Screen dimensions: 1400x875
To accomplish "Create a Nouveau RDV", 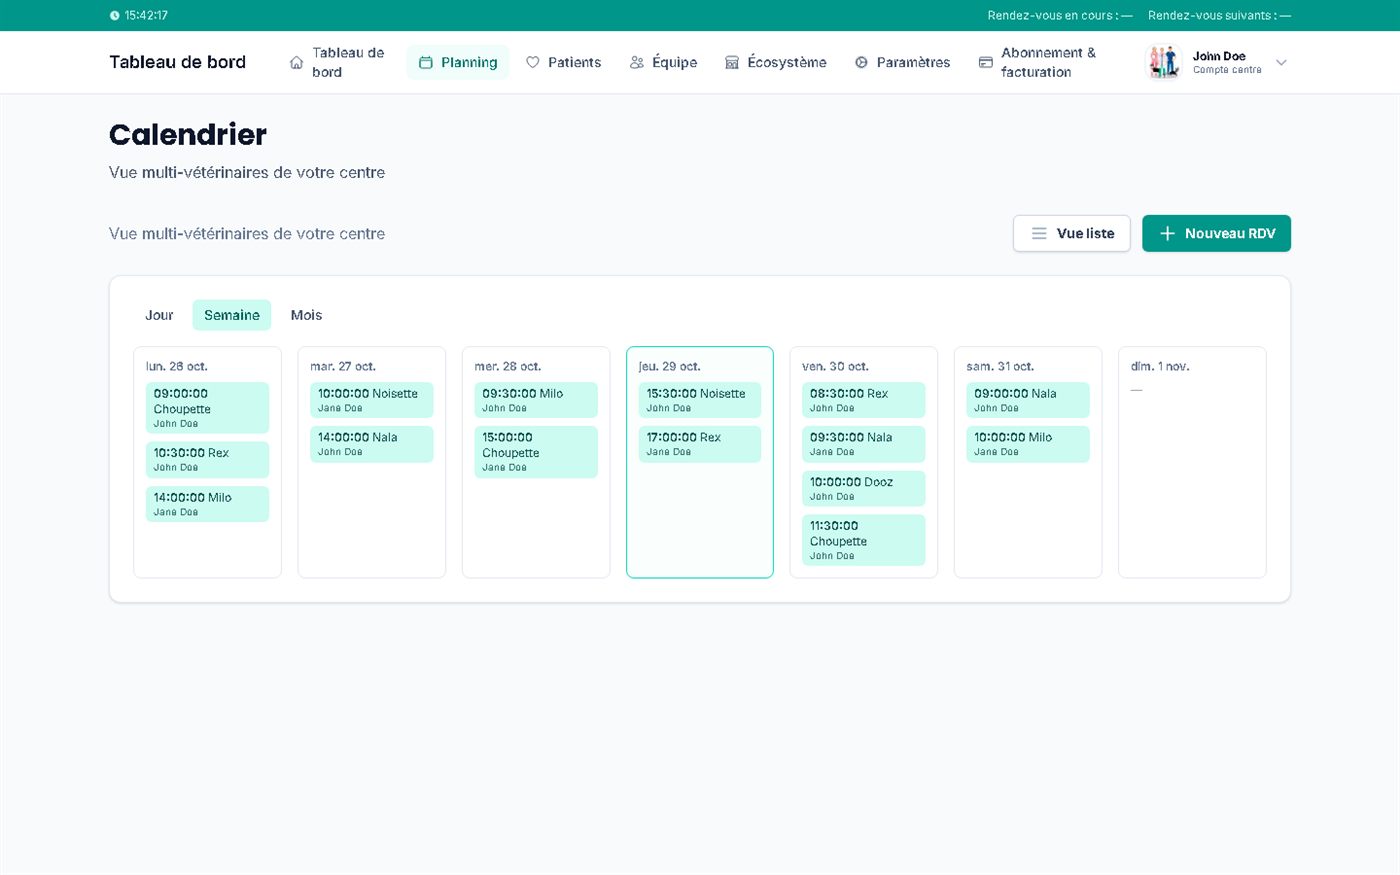I will pyautogui.click(x=1216, y=233).
